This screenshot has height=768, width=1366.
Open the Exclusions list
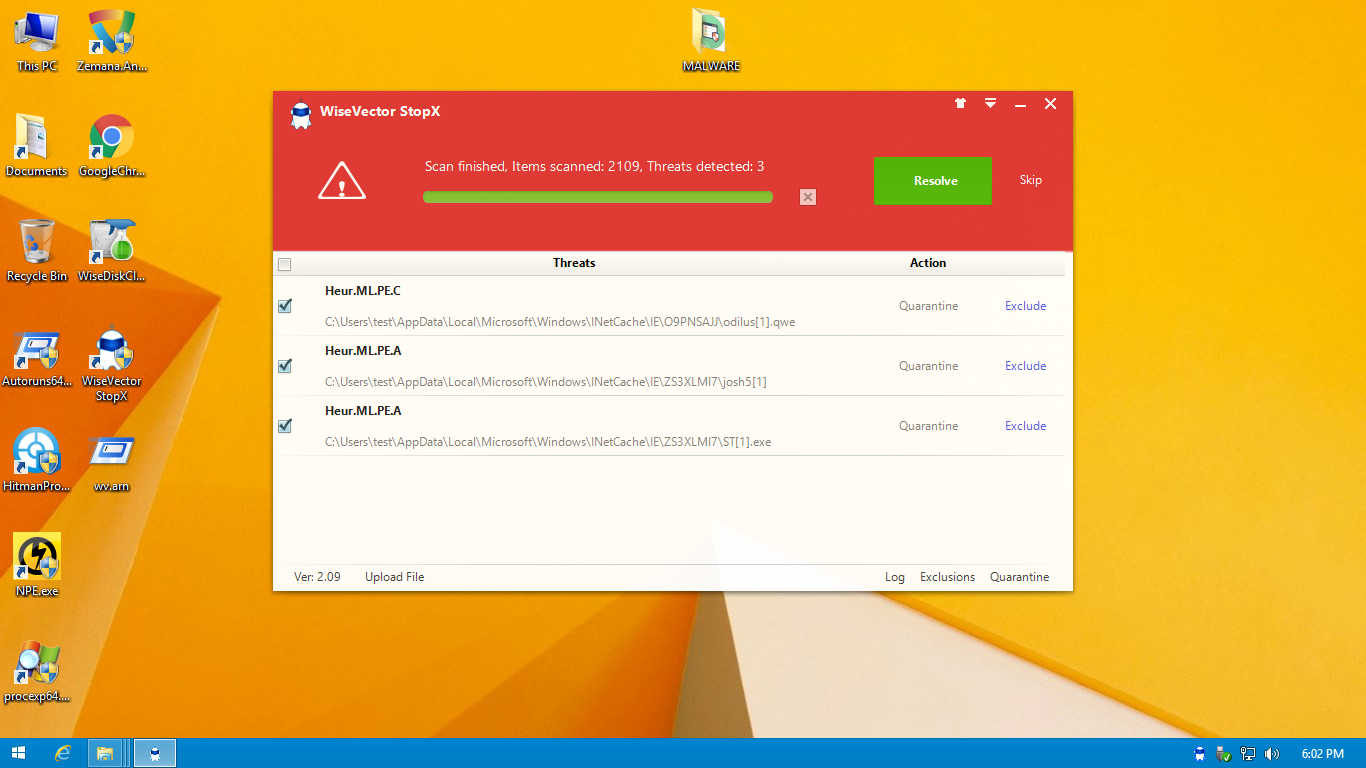947,577
